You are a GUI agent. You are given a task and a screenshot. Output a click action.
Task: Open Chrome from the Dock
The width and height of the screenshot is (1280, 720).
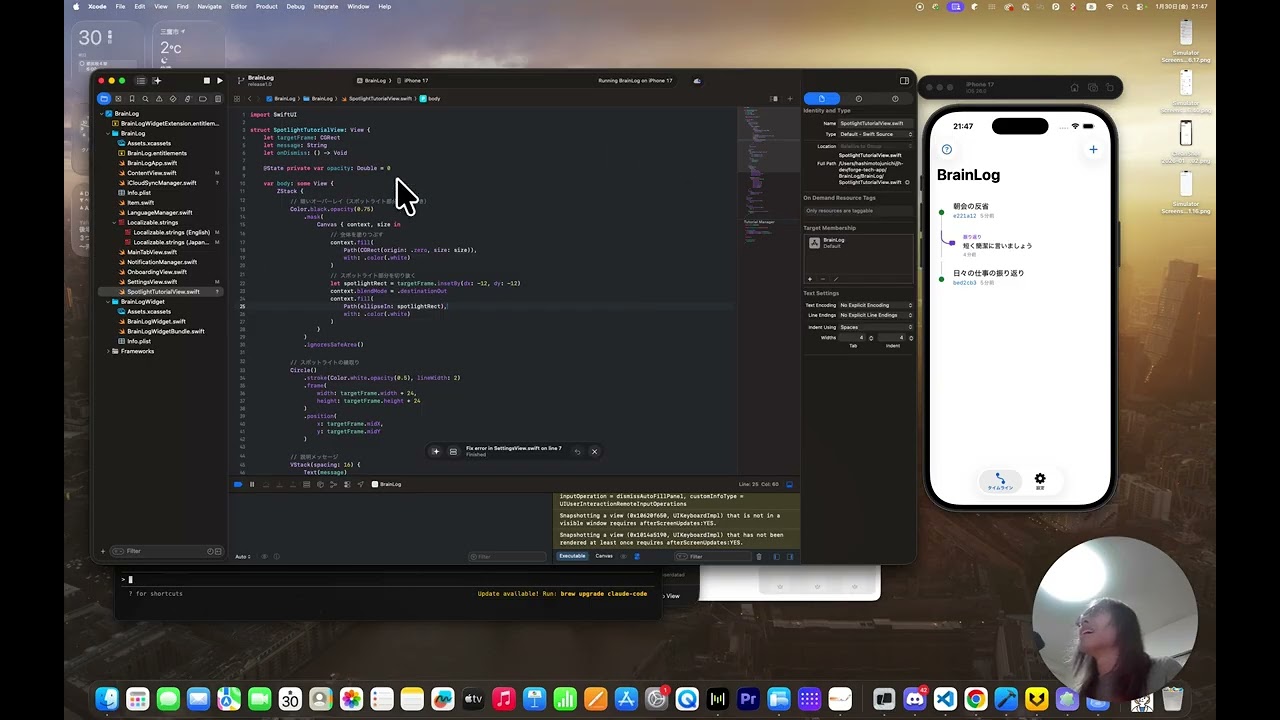point(975,699)
